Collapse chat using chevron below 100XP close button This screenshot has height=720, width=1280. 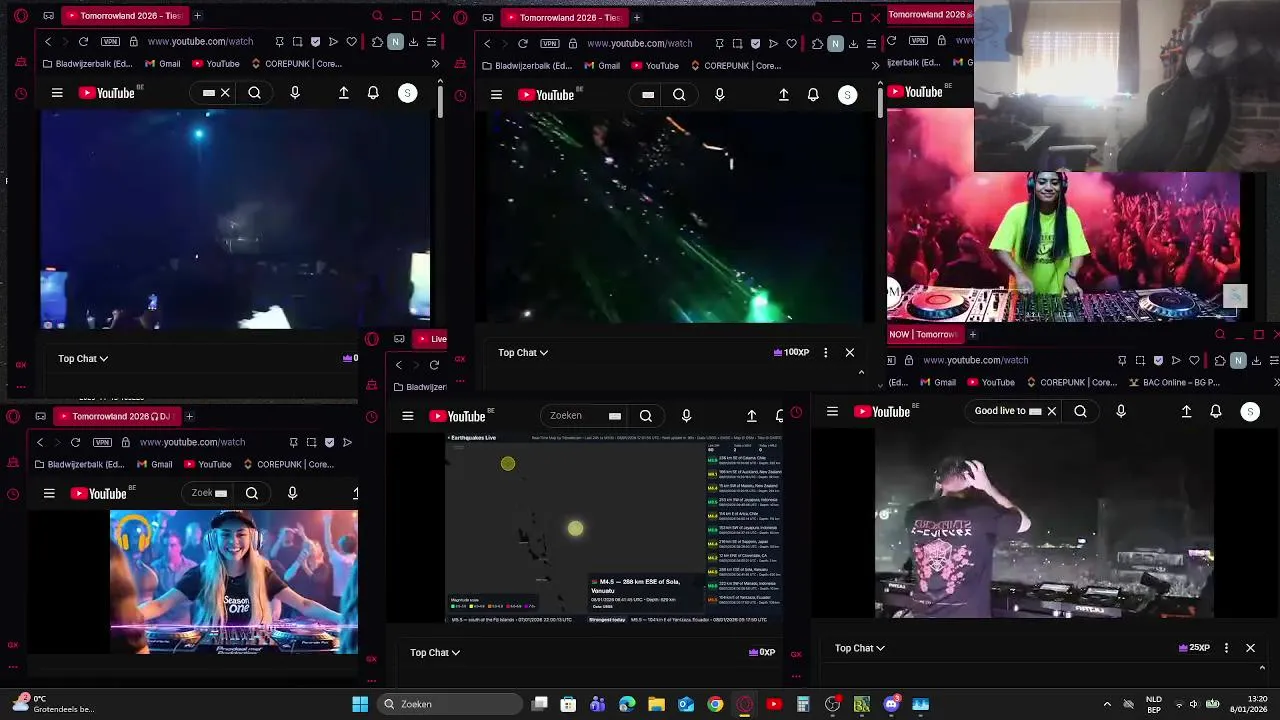click(x=861, y=372)
